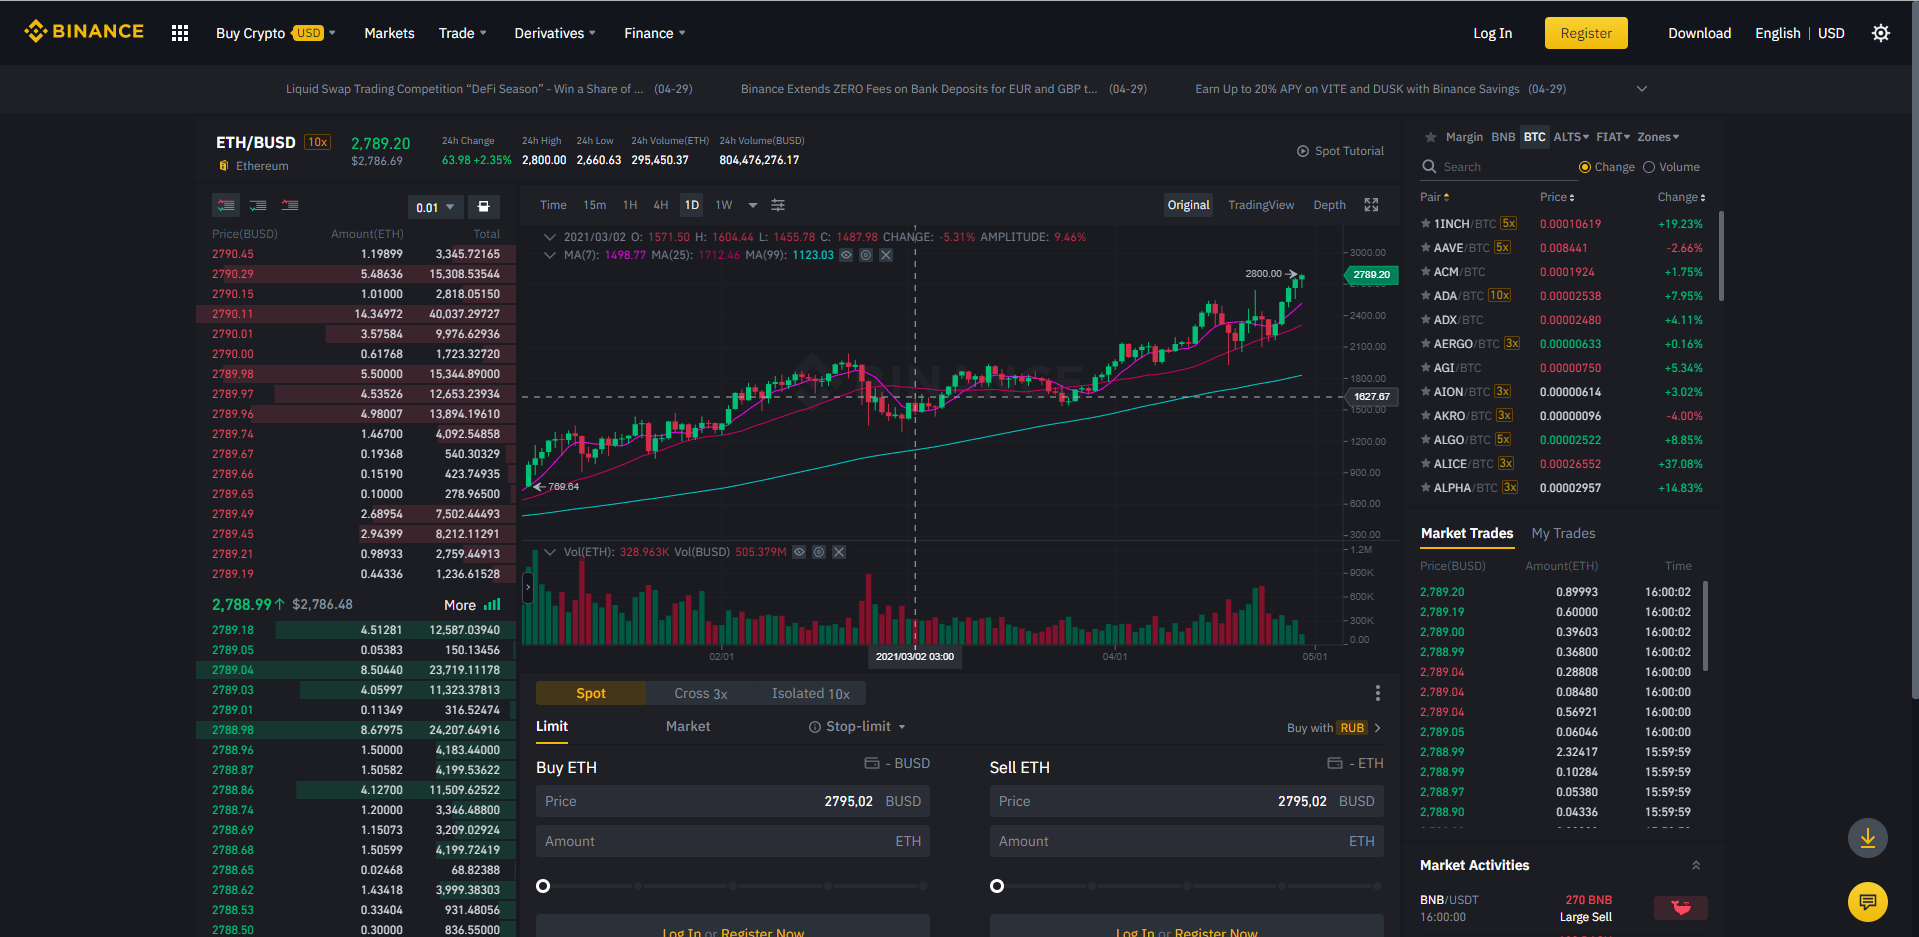Screen dimensions: 1919x937
Task: Click the Ethereum info book icon
Action: point(224,166)
